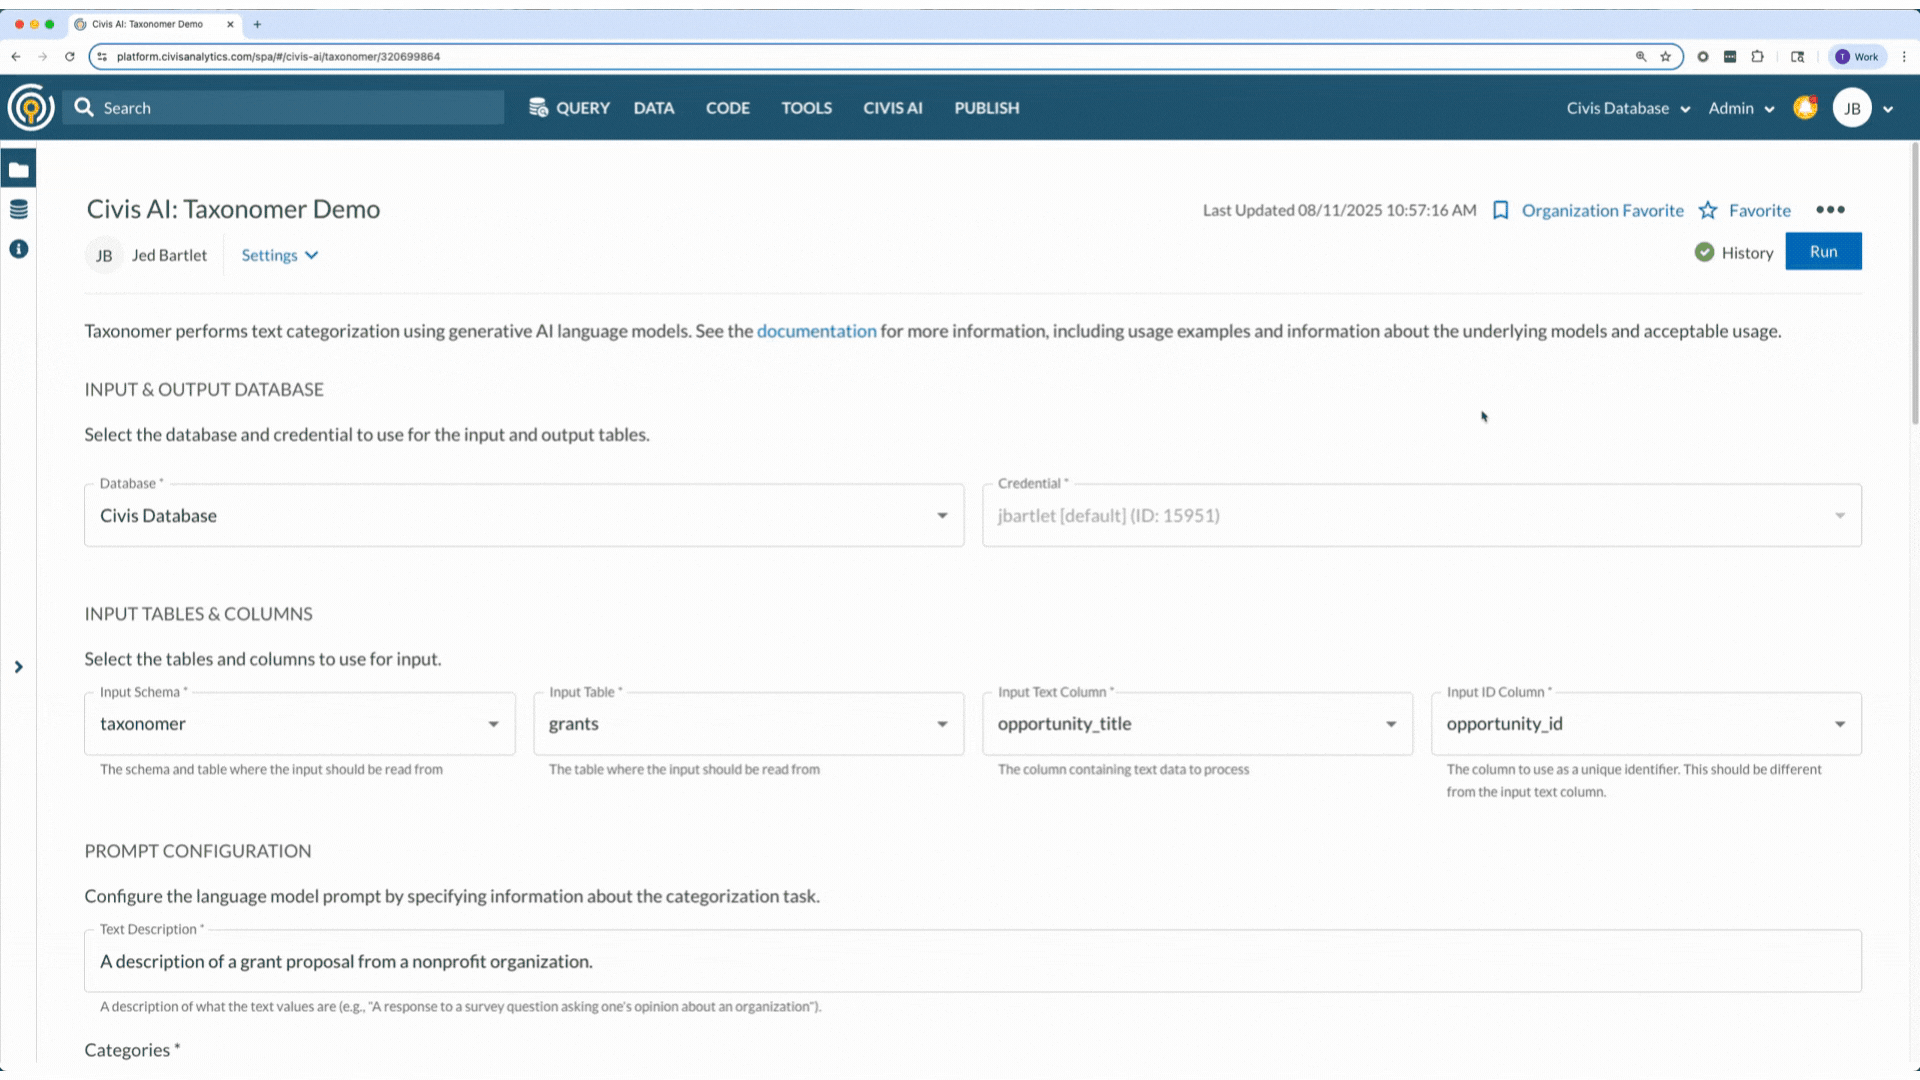Click the browser back arrow
Image resolution: width=1920 pixels, height=1080 pixels.
[x=16, y=57]
